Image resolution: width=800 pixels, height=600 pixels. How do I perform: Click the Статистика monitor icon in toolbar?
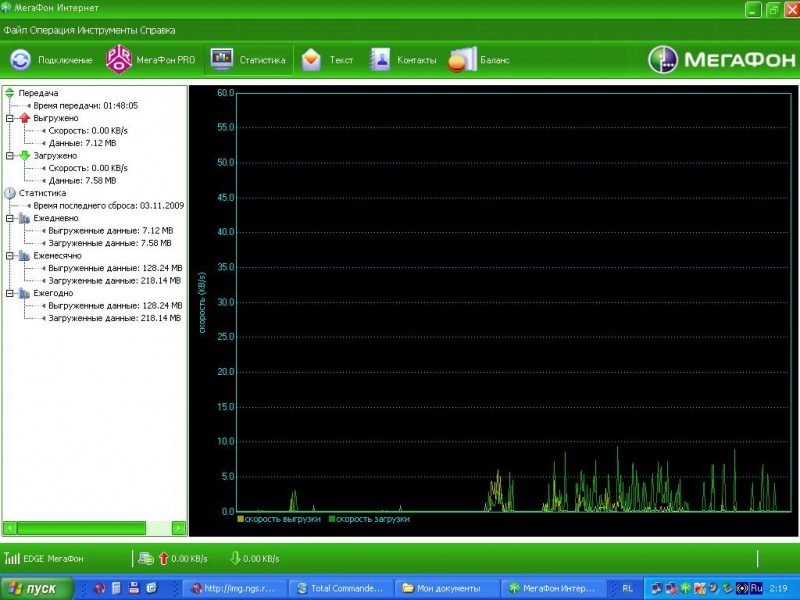221,60
